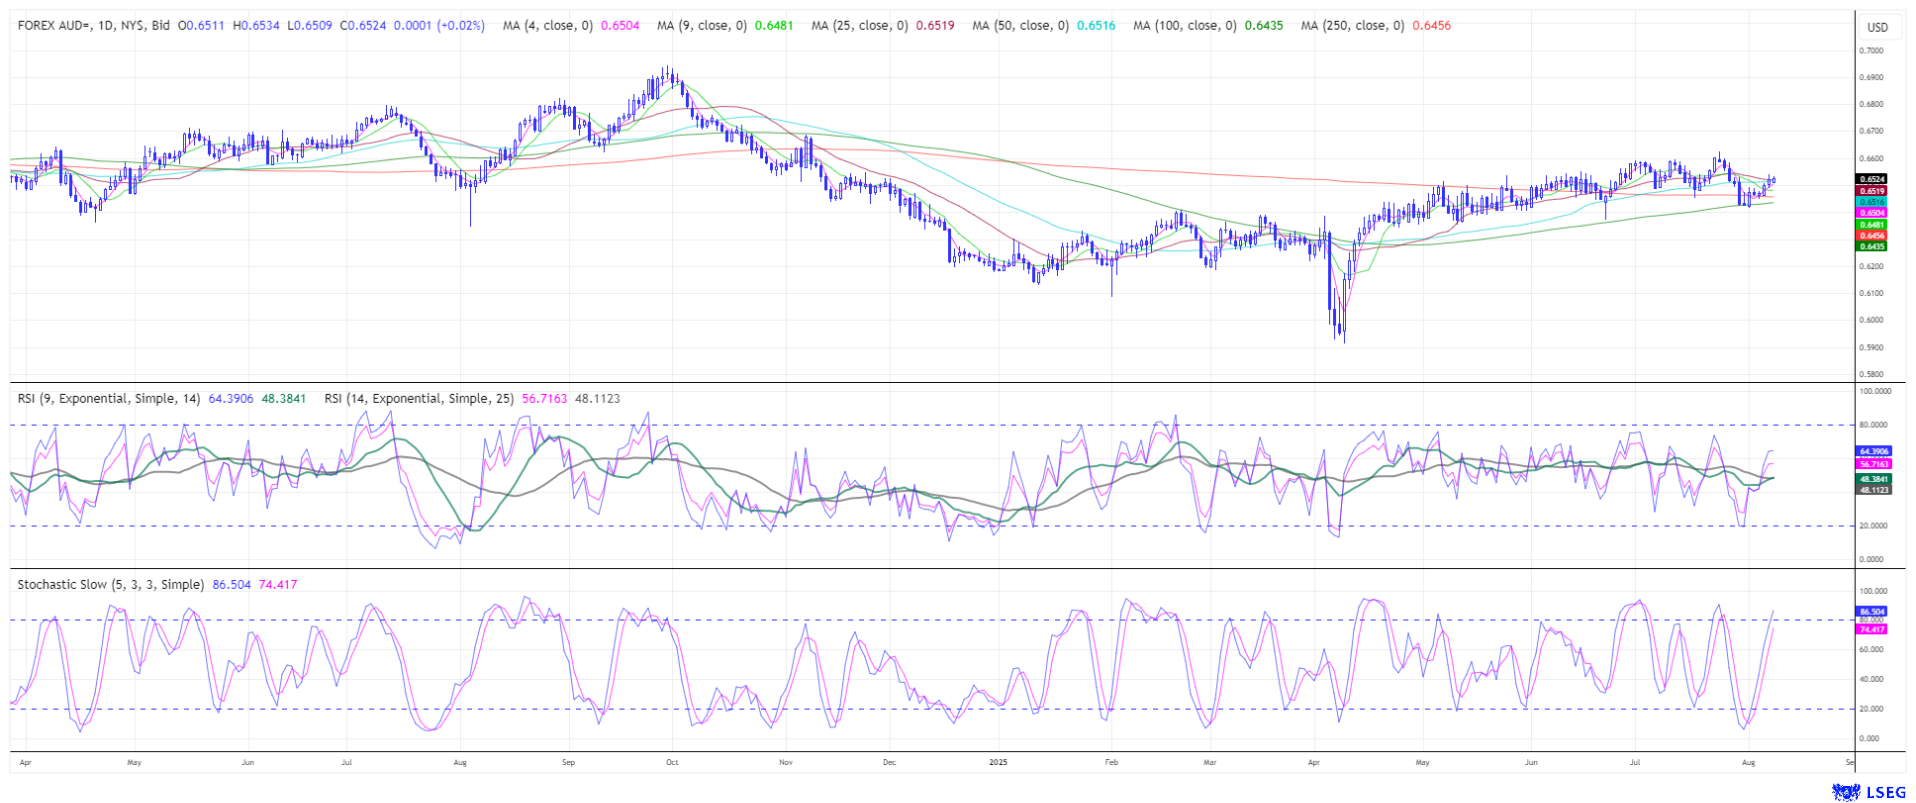Open the MA (25, close, 0) legend
This screenshot has height=803, width=1916.
[859, 26]
